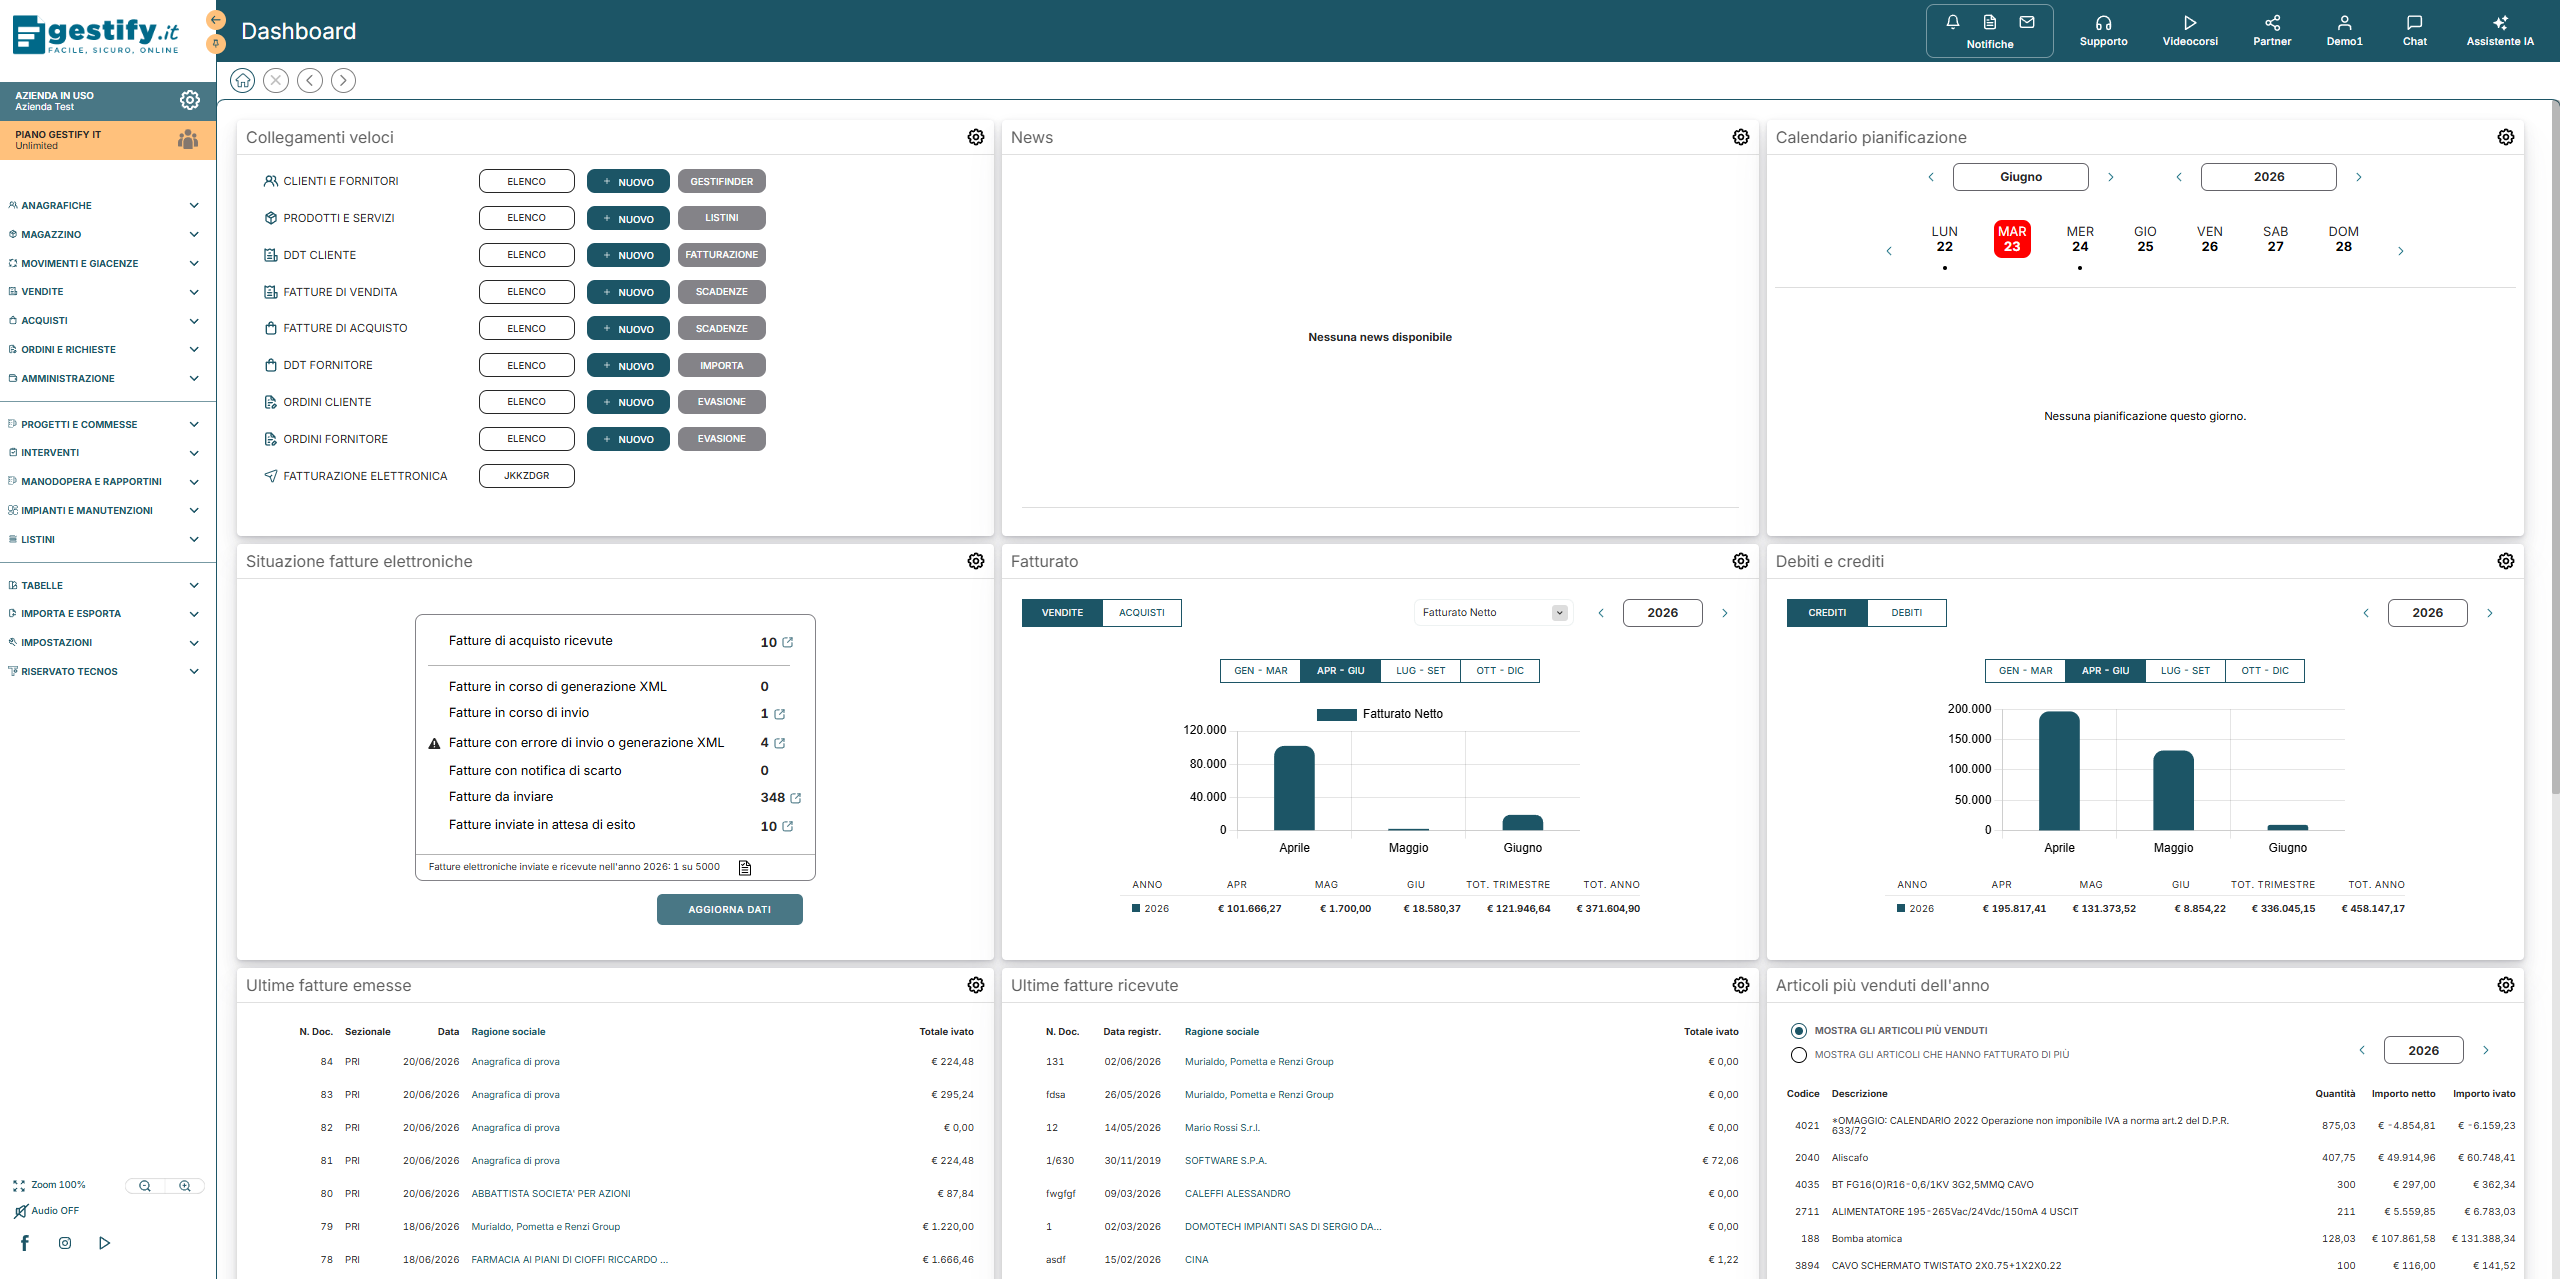Open Supporto headset icon
The image size is (2560, 1279).
coord(2103,30)
